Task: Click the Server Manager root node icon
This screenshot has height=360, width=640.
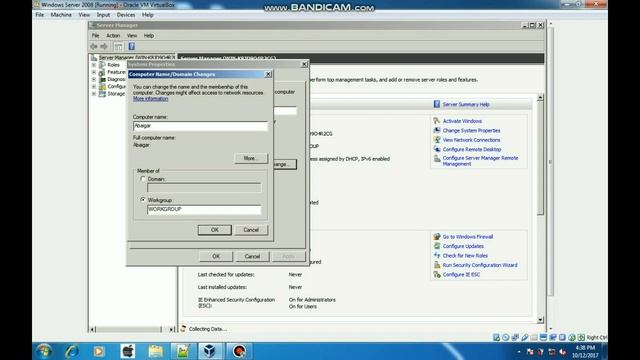Action: point(94,58)
